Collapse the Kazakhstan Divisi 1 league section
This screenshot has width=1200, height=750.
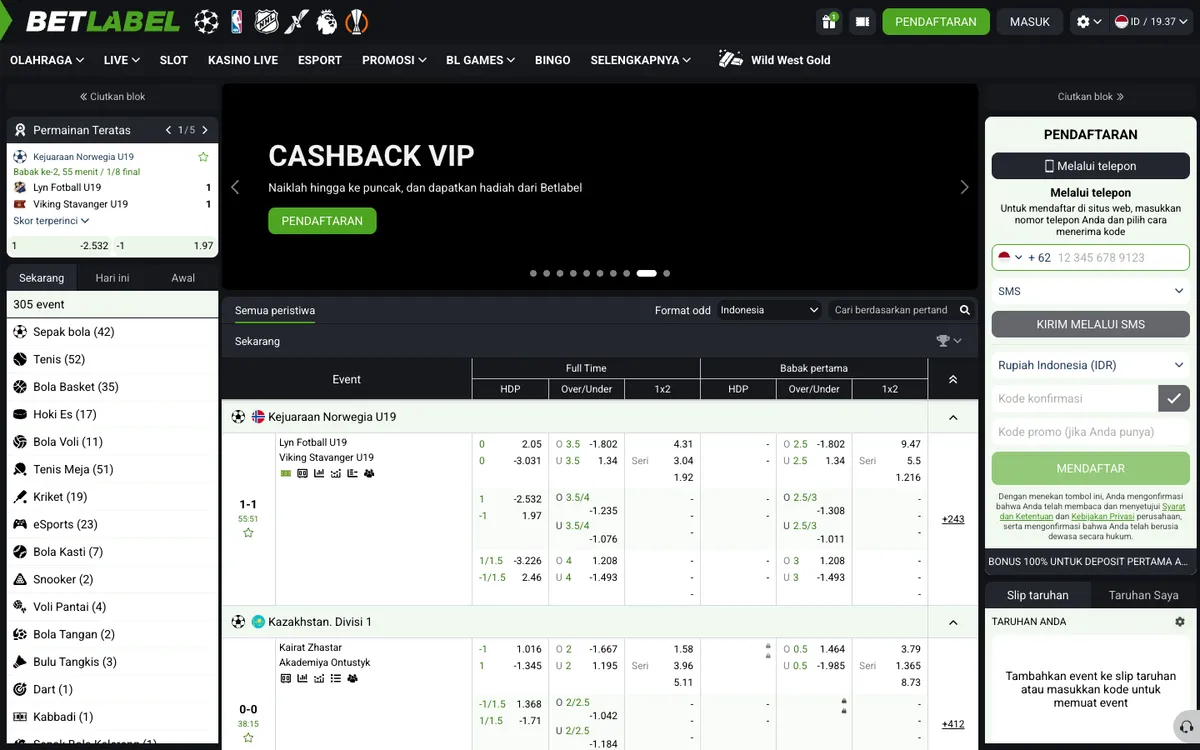(953, 622)
